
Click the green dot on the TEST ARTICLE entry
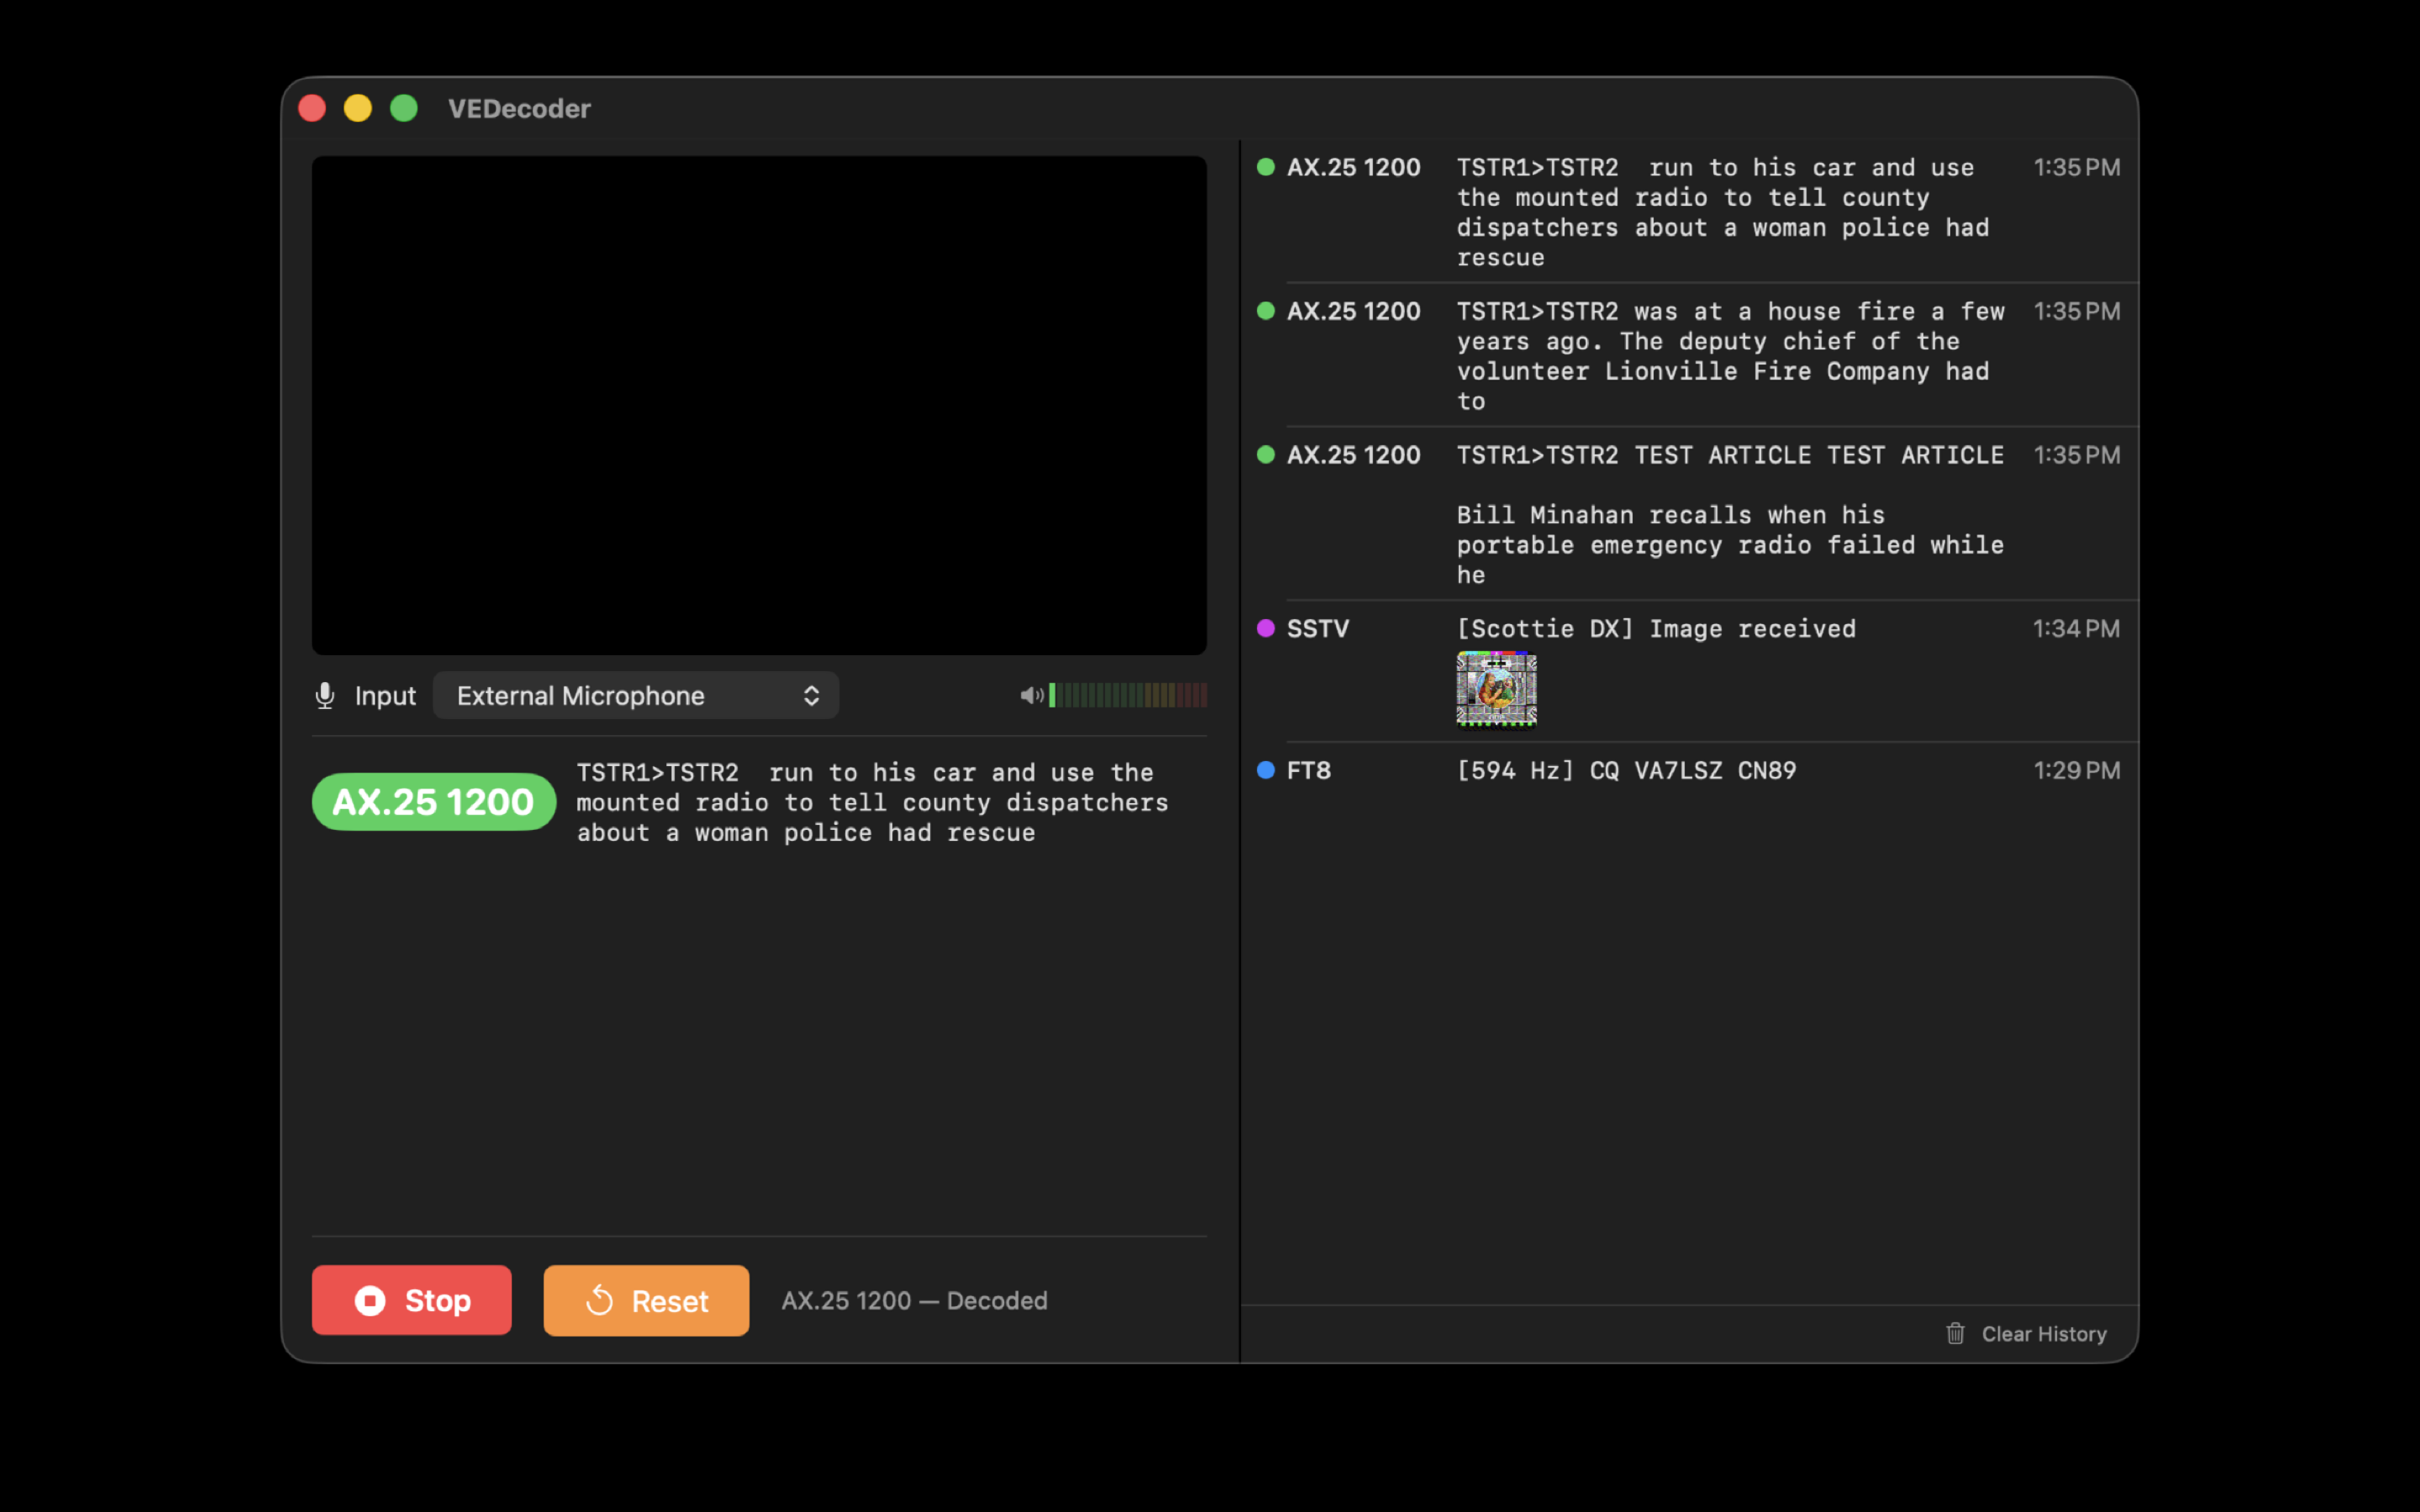click(x=1266, y=455)
